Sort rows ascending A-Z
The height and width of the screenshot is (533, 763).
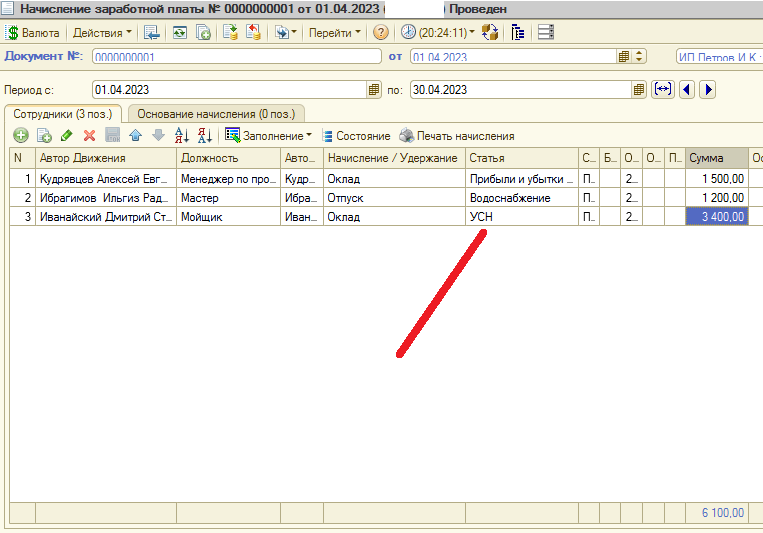181,136
